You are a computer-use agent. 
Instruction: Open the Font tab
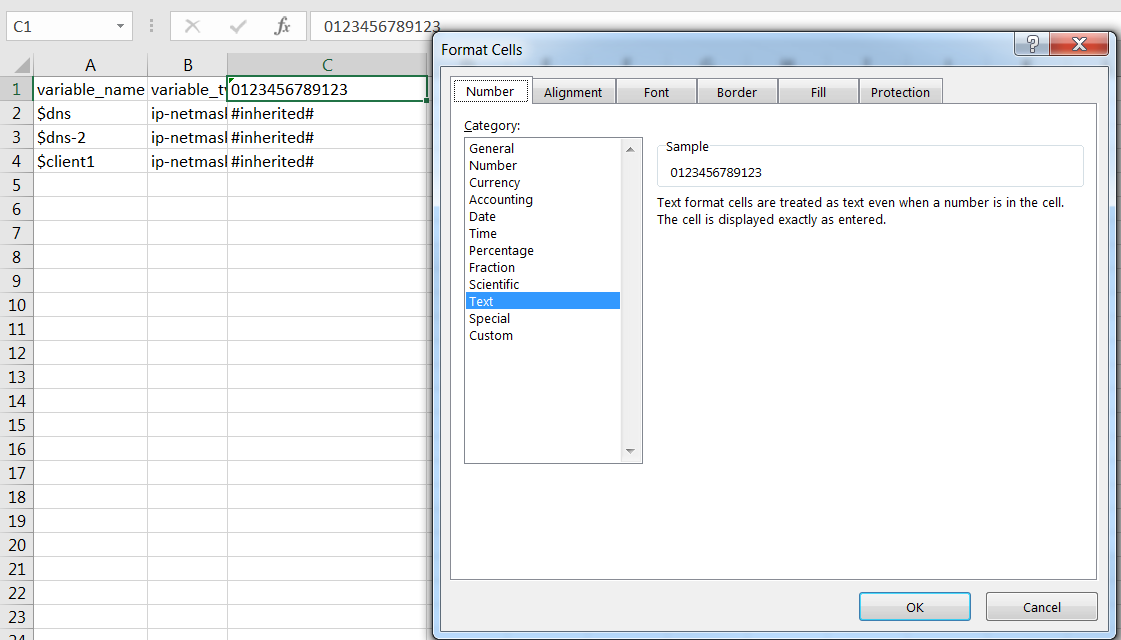(656, 92)
